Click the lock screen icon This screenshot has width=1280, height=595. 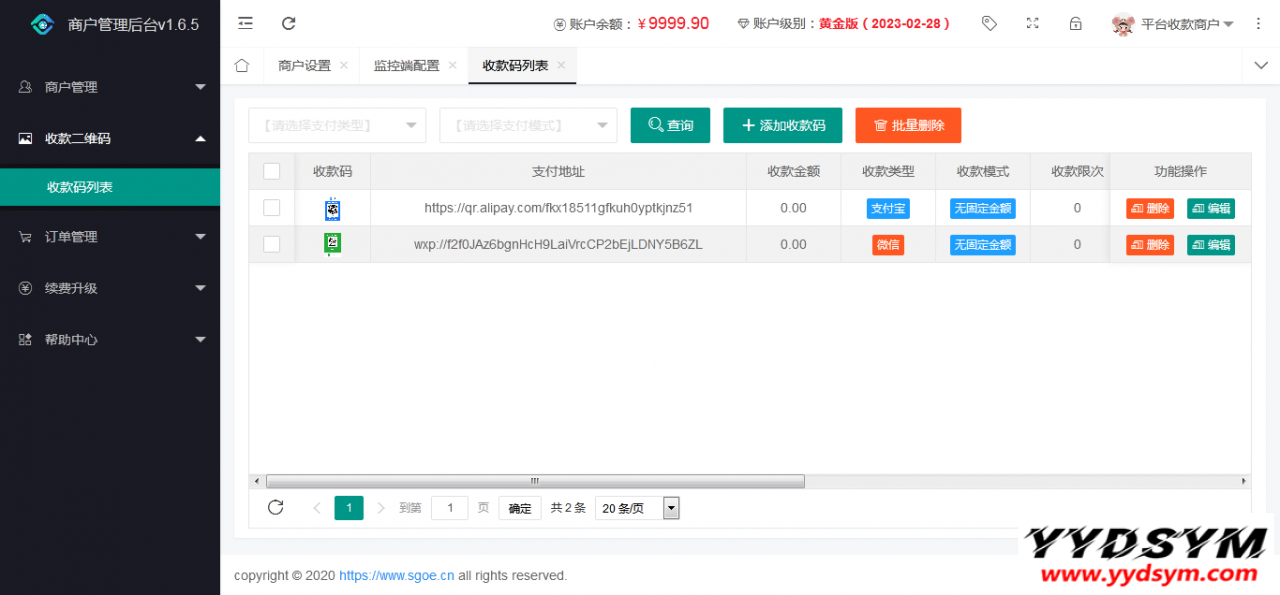[x=1076, y=23]
